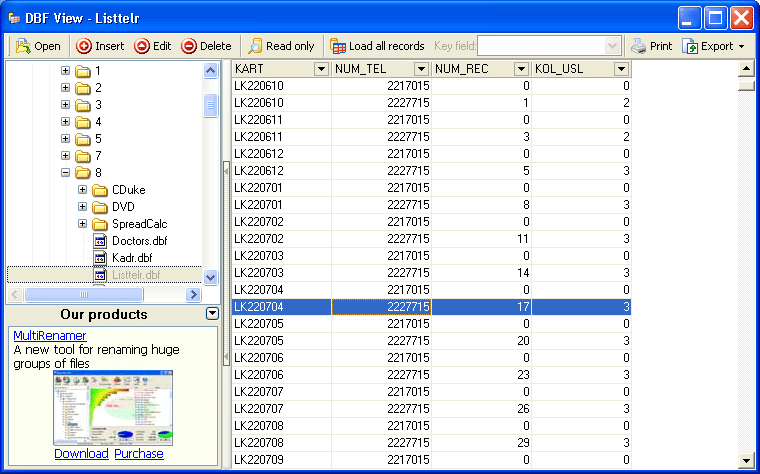Expand the SpreadCalc folder

tap(82, 223)
